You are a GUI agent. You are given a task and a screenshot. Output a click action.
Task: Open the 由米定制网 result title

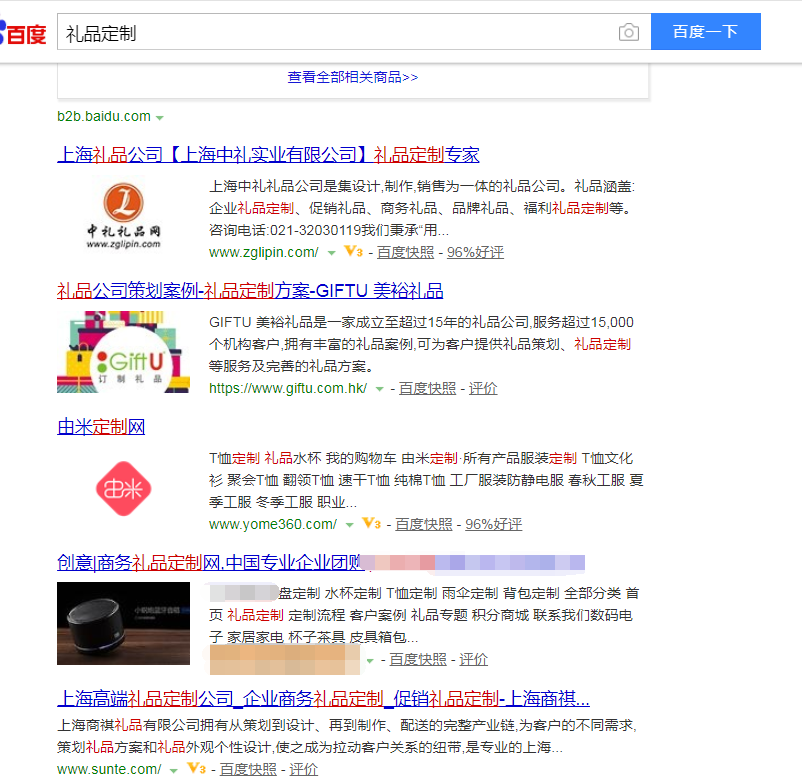coord(101,427)
